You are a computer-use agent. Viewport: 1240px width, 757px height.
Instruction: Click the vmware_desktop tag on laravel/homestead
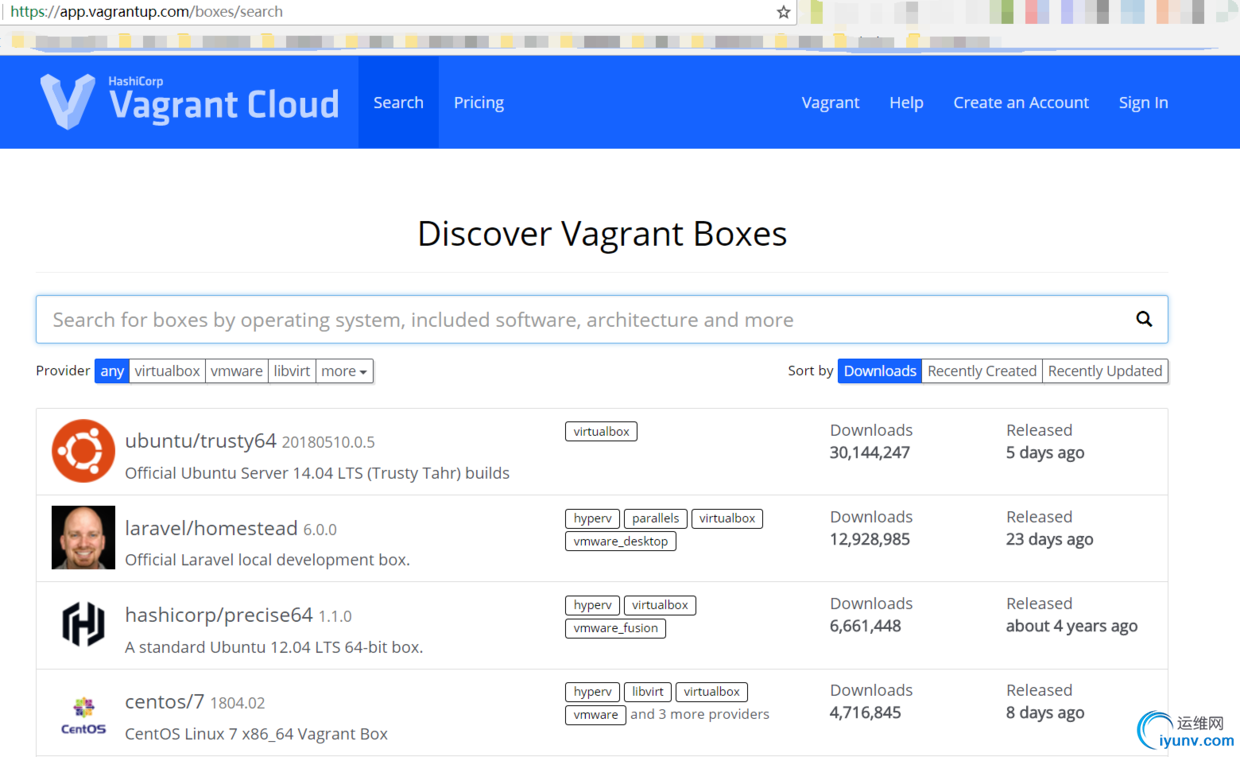coord(620,541)
